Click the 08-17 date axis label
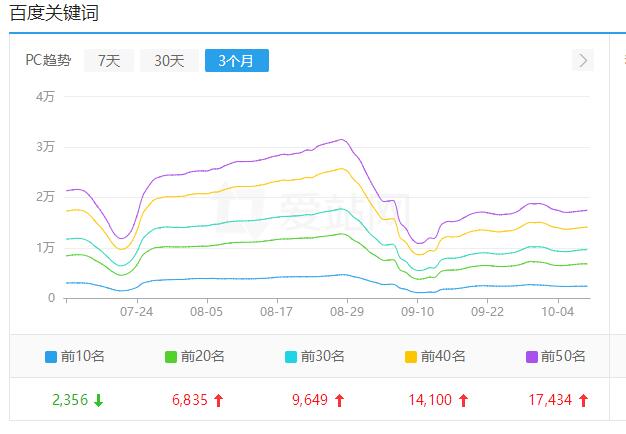Screen dimensions: 626x434 pos(277,312)
